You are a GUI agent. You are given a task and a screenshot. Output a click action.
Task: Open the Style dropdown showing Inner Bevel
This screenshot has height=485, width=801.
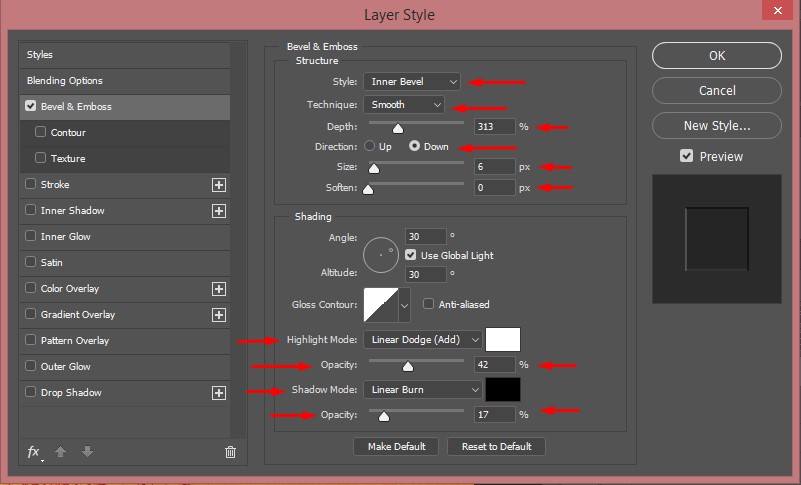click(412, 82)
